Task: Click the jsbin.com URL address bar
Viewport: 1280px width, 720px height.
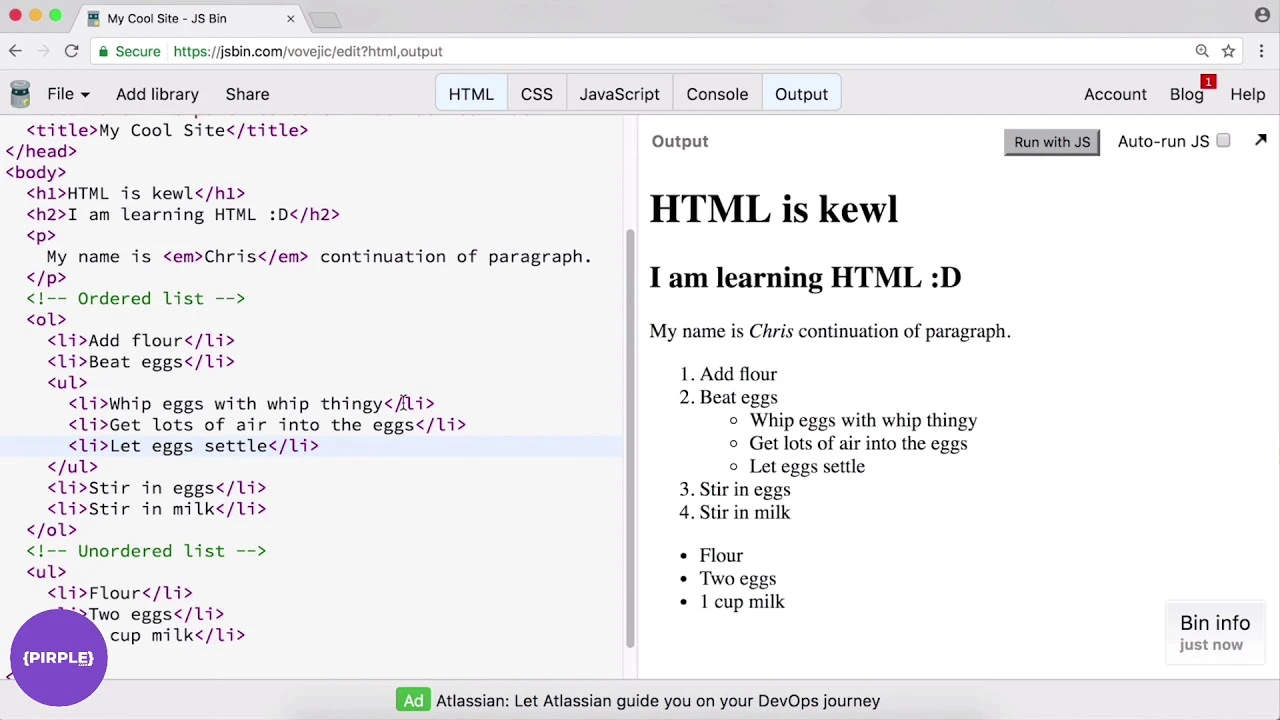Action: [x=640, y=51]
